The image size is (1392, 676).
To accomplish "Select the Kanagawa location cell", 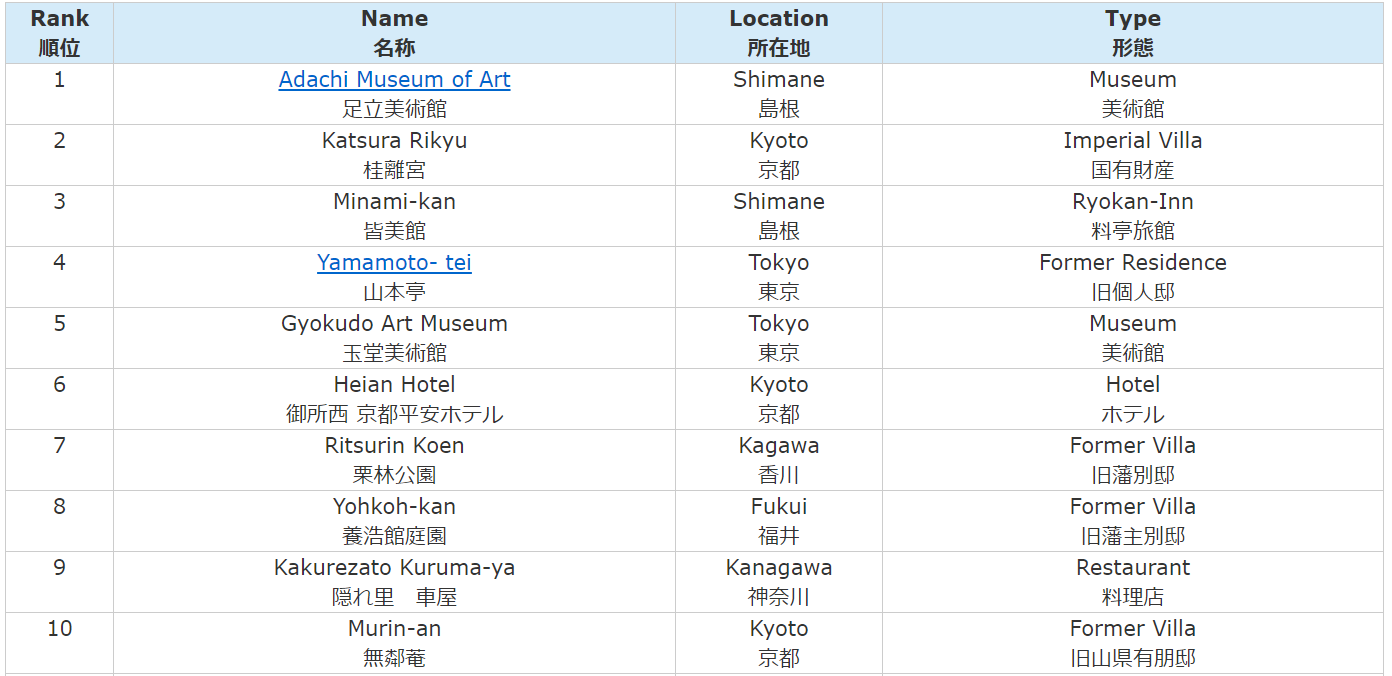I will click(779, 582).
